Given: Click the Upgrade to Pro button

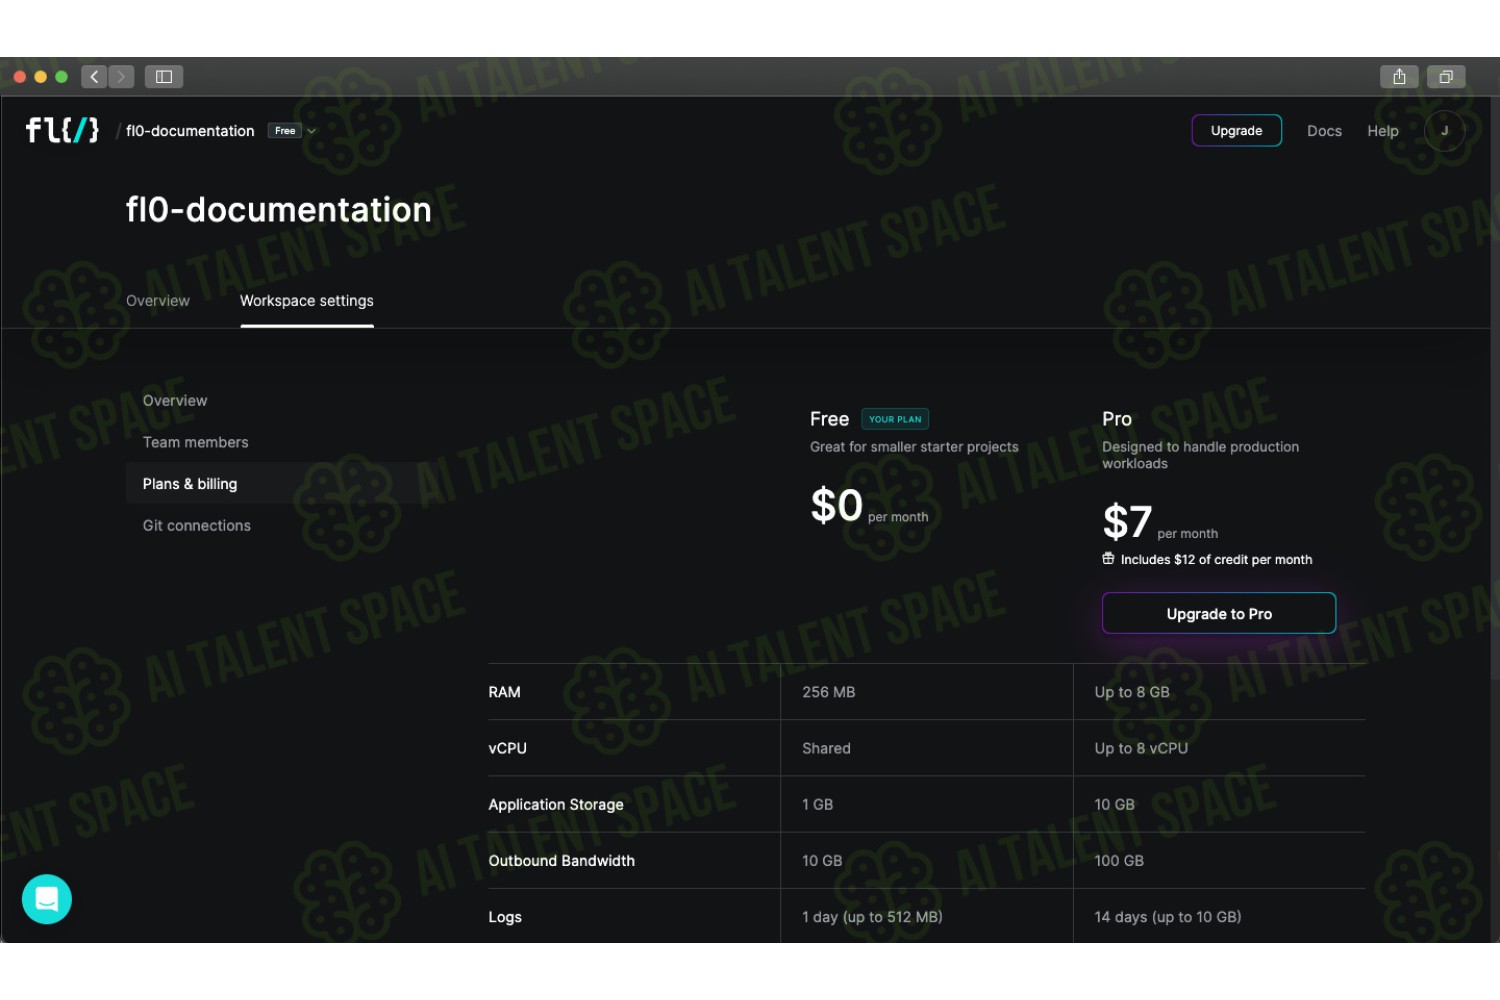Looking at the screenshot, I should [1219, 613].
